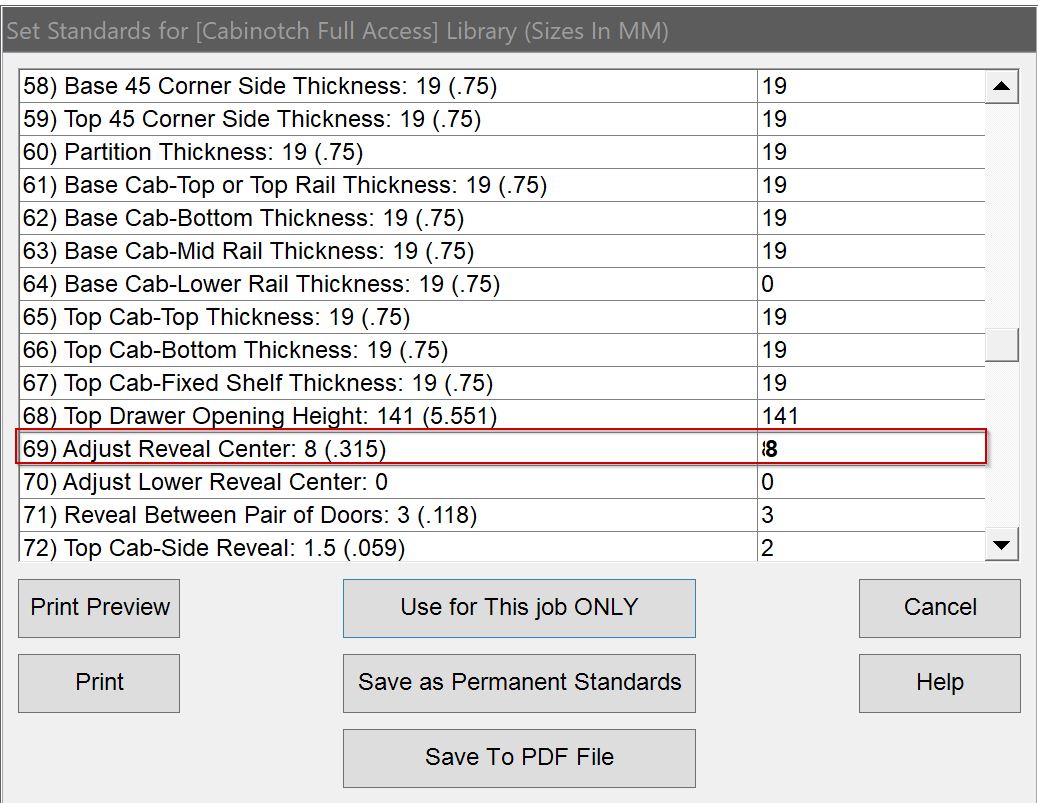The image size is (1038, 803).
Task: Click Adjust Lower Reveal Center value cell
Action: 870,482
